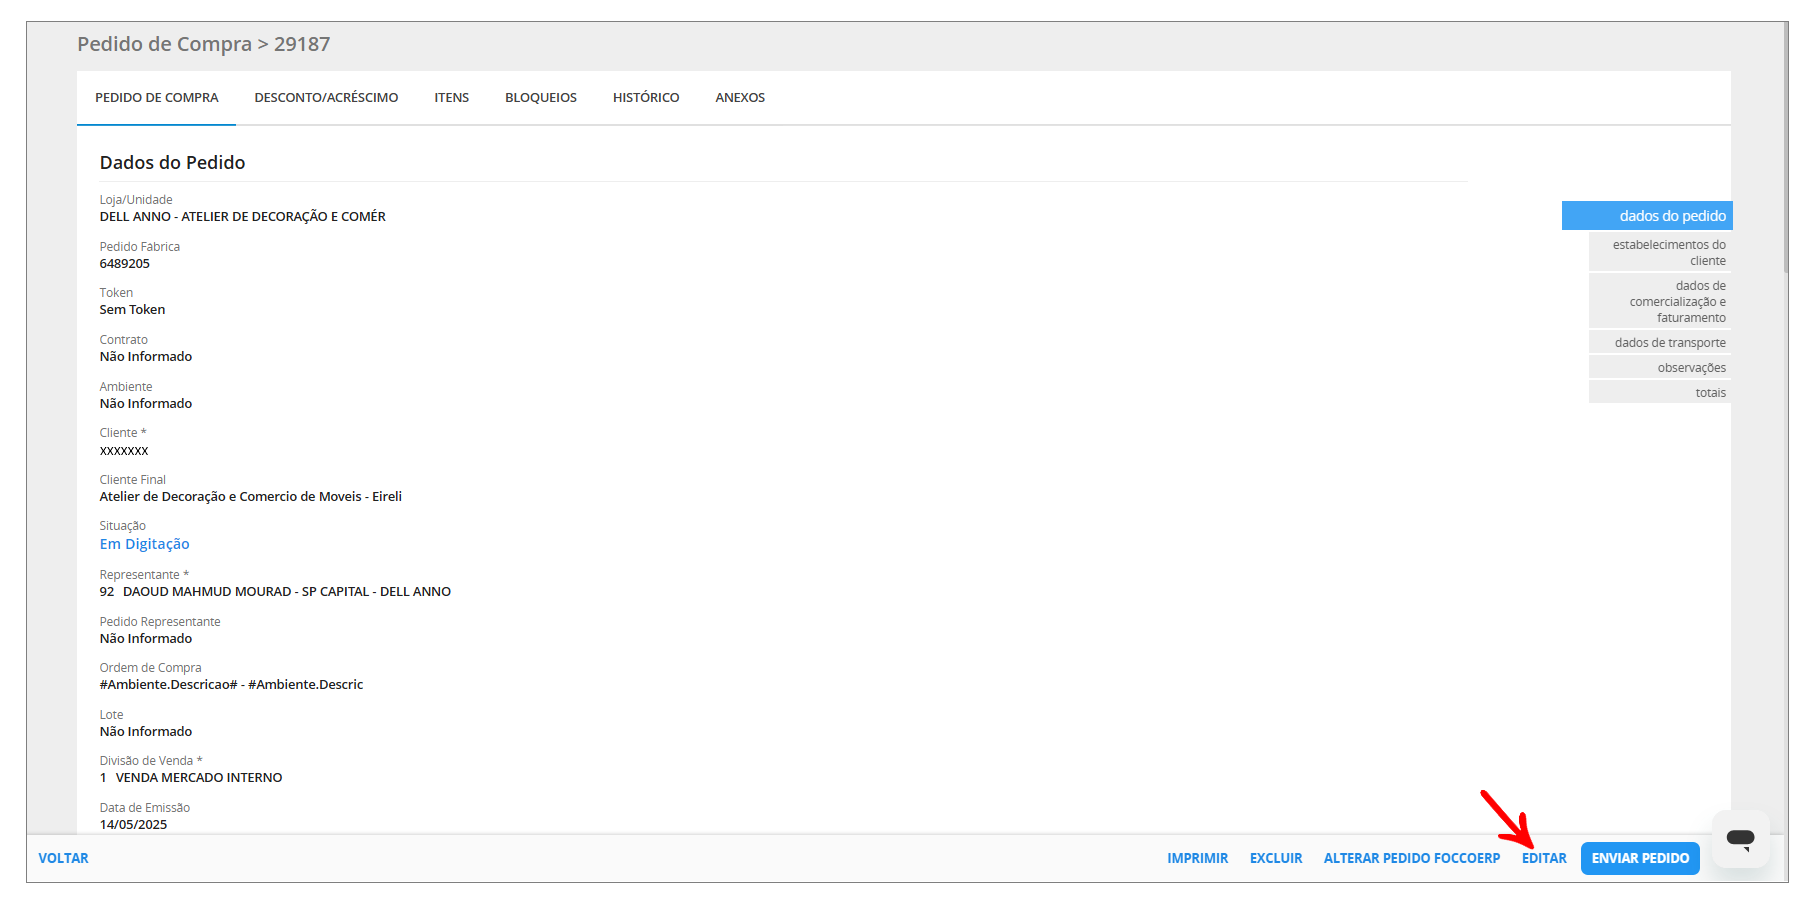Click the page vertical scrollbar
The height and width of the screenshot is (904, 1809).
click(1785, 150)
